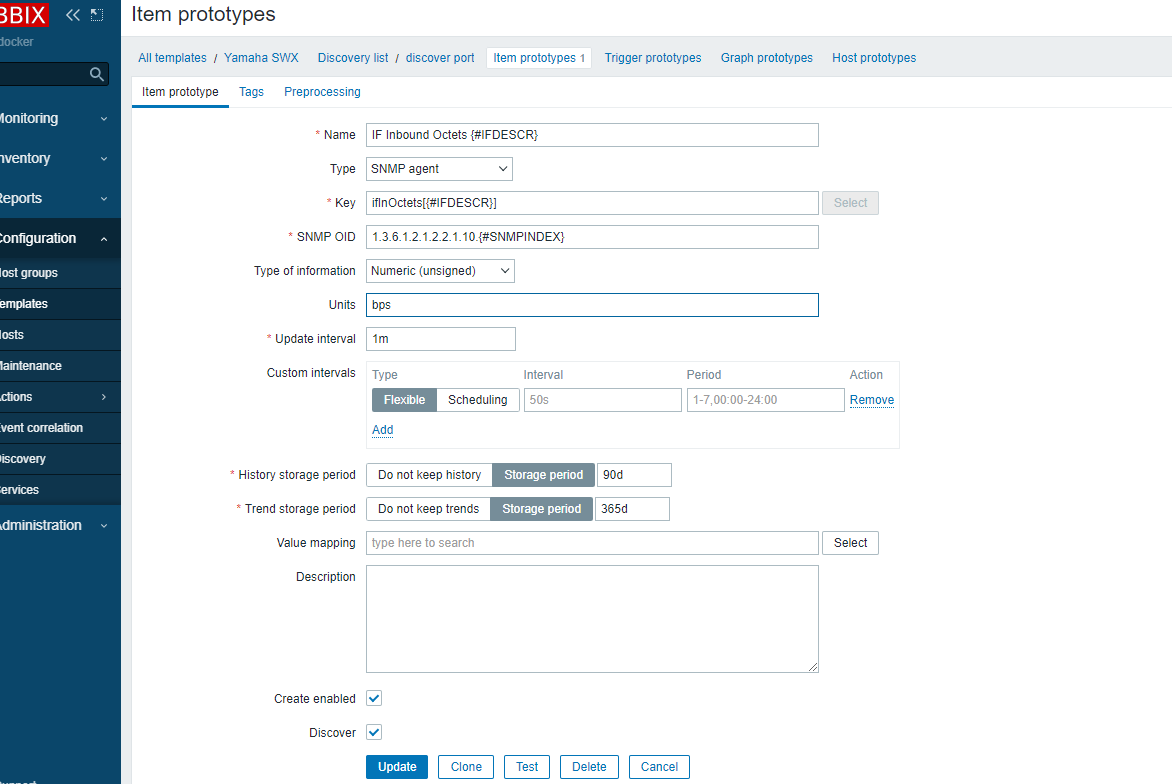This screenshot has width=1172, height=784.
Task: Focus the custom interval Period field
Action: (x=765, y=400)
